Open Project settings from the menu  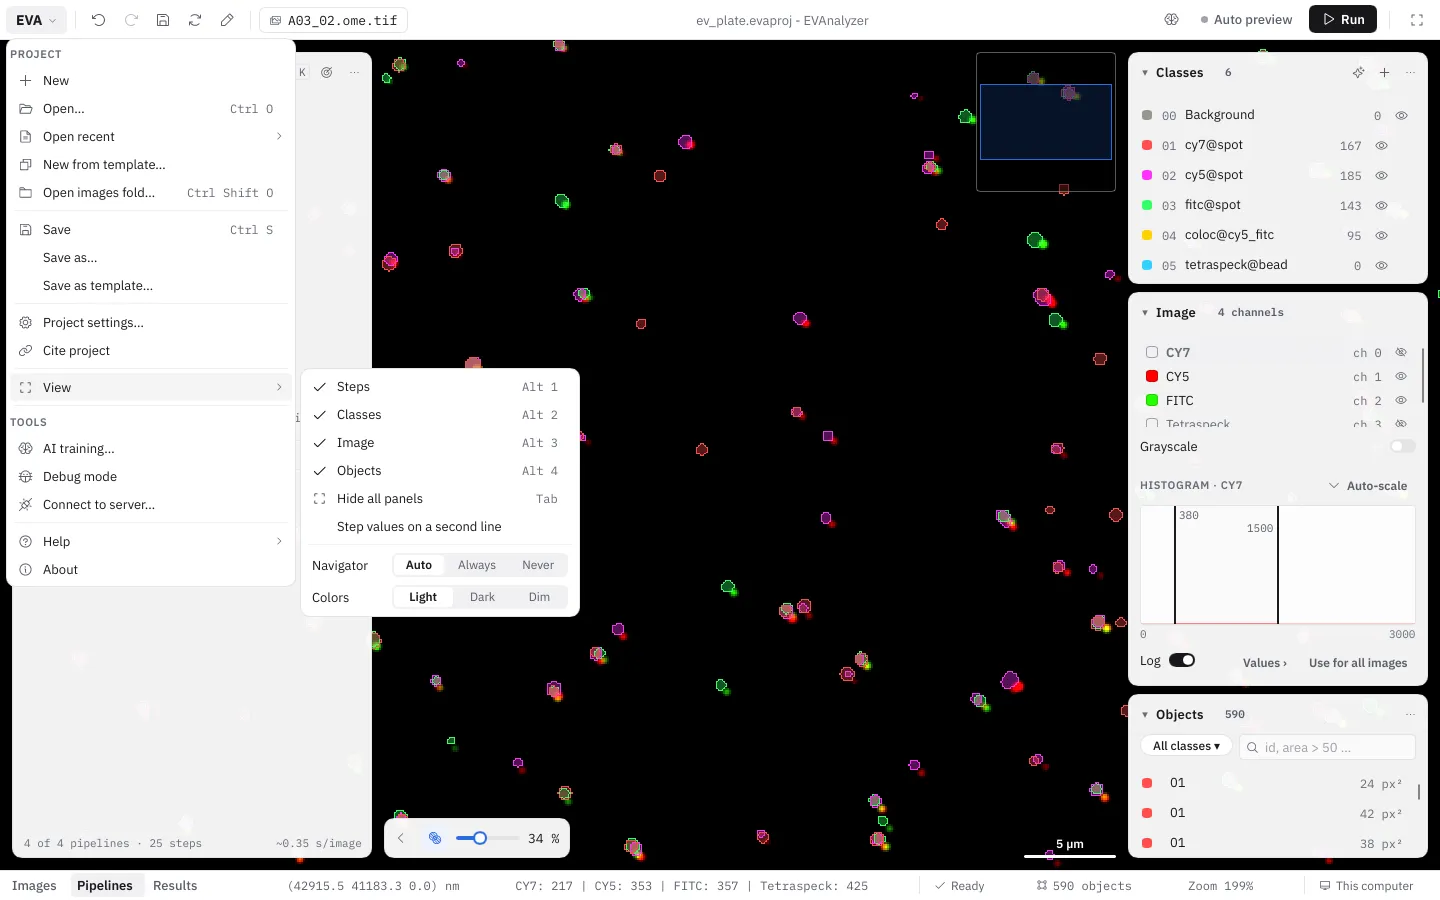(x=151, y=323)
